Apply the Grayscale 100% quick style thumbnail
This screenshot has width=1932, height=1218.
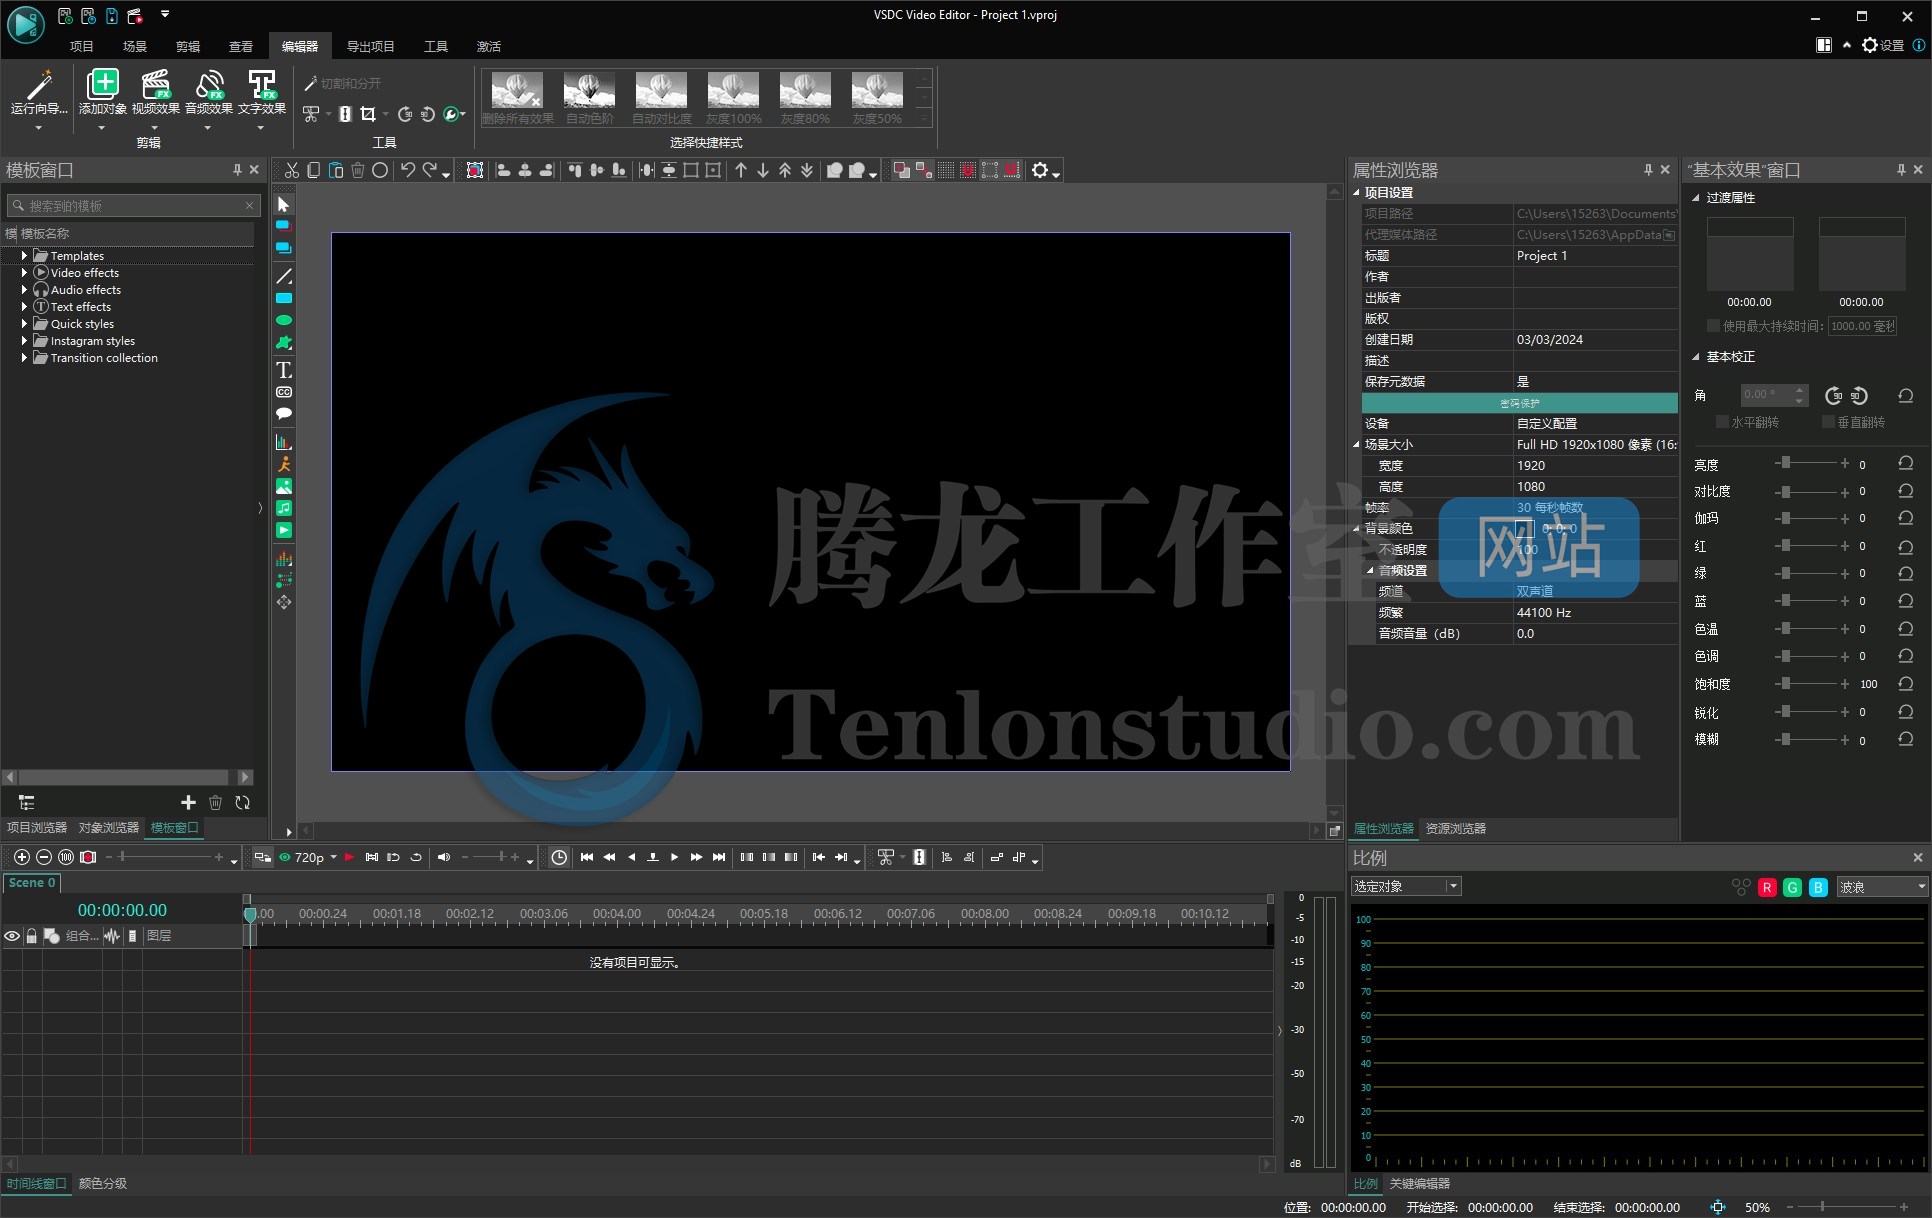coord(733,97)
